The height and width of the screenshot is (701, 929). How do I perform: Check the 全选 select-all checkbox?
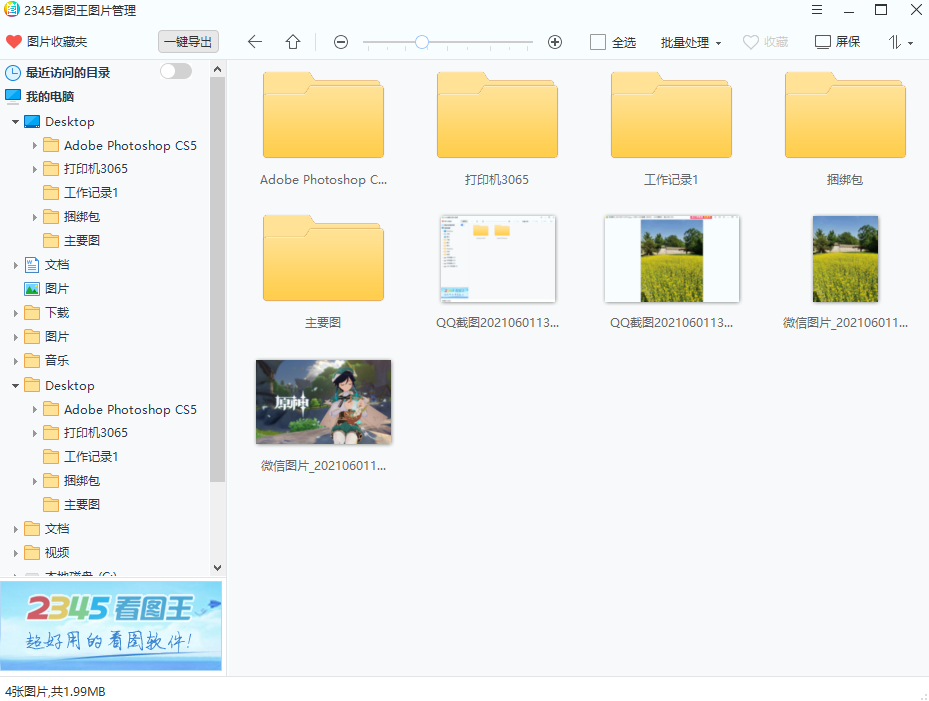598,42
